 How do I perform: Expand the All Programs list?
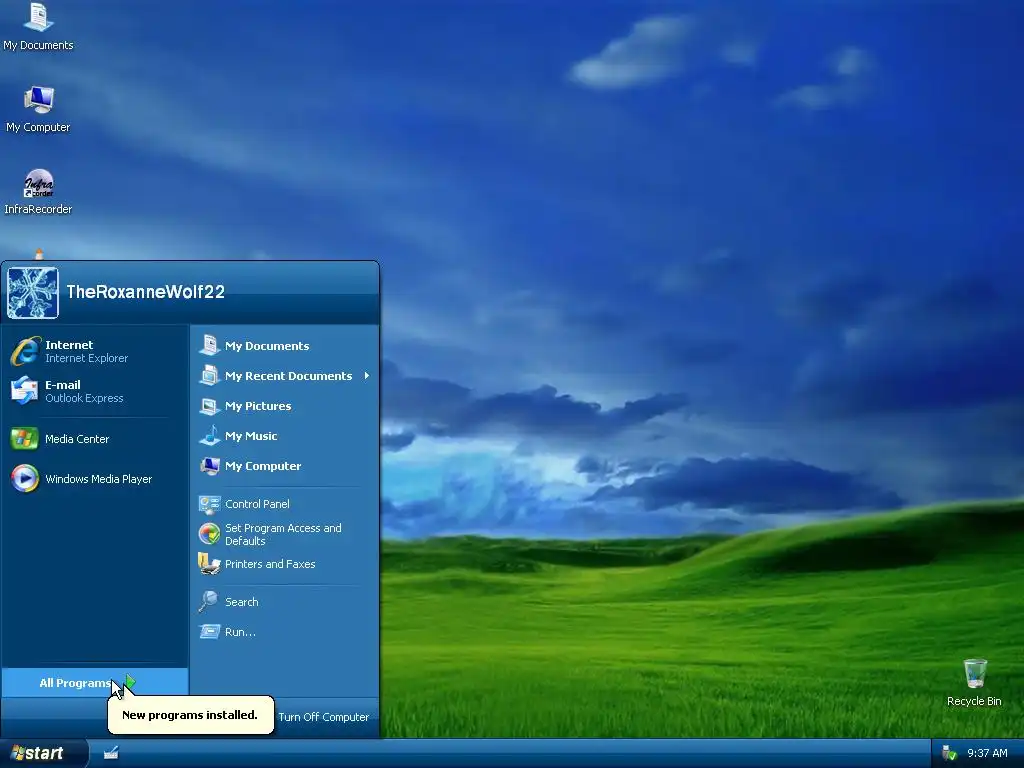click(x=95, y=682)
